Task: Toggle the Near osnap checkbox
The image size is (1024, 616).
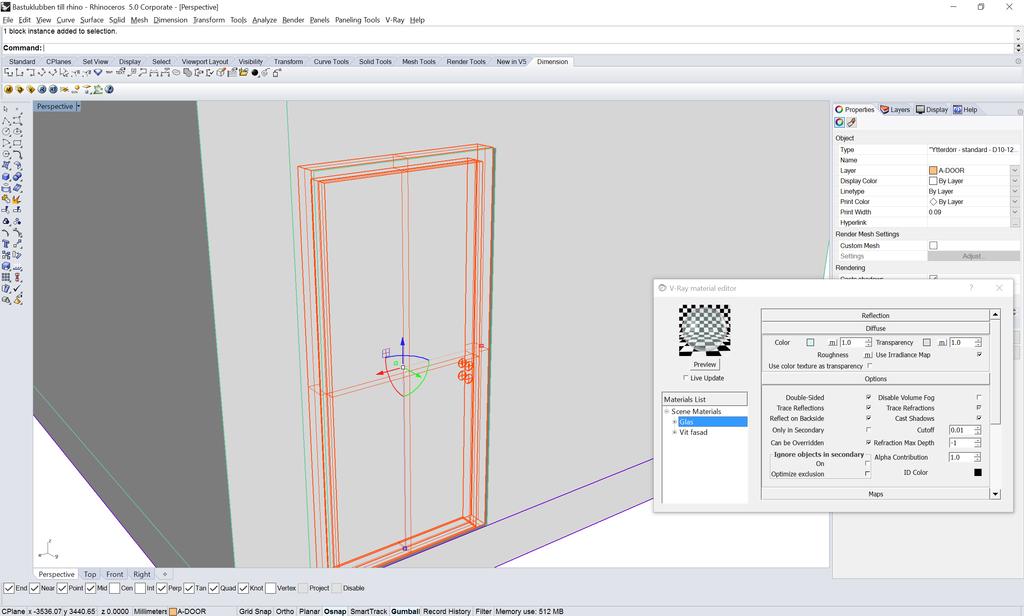Action: [35, 588]
